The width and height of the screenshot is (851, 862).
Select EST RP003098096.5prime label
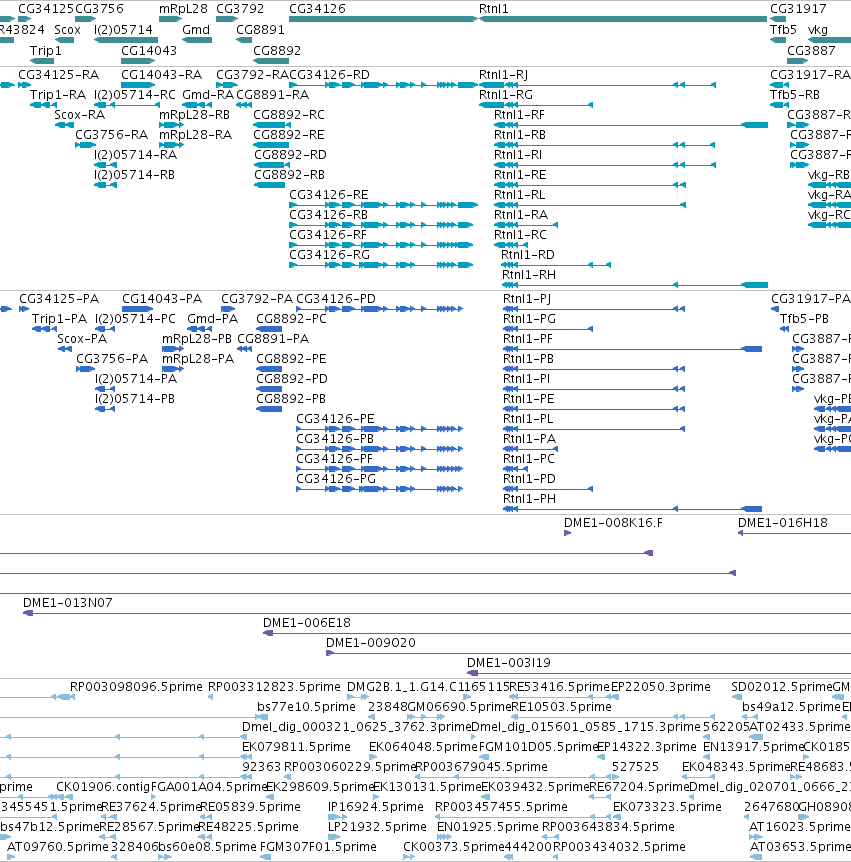[136, 687]
